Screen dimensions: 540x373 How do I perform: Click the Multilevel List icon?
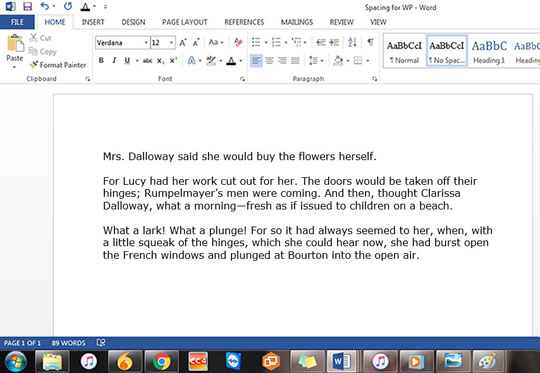[x=297, y=42]
